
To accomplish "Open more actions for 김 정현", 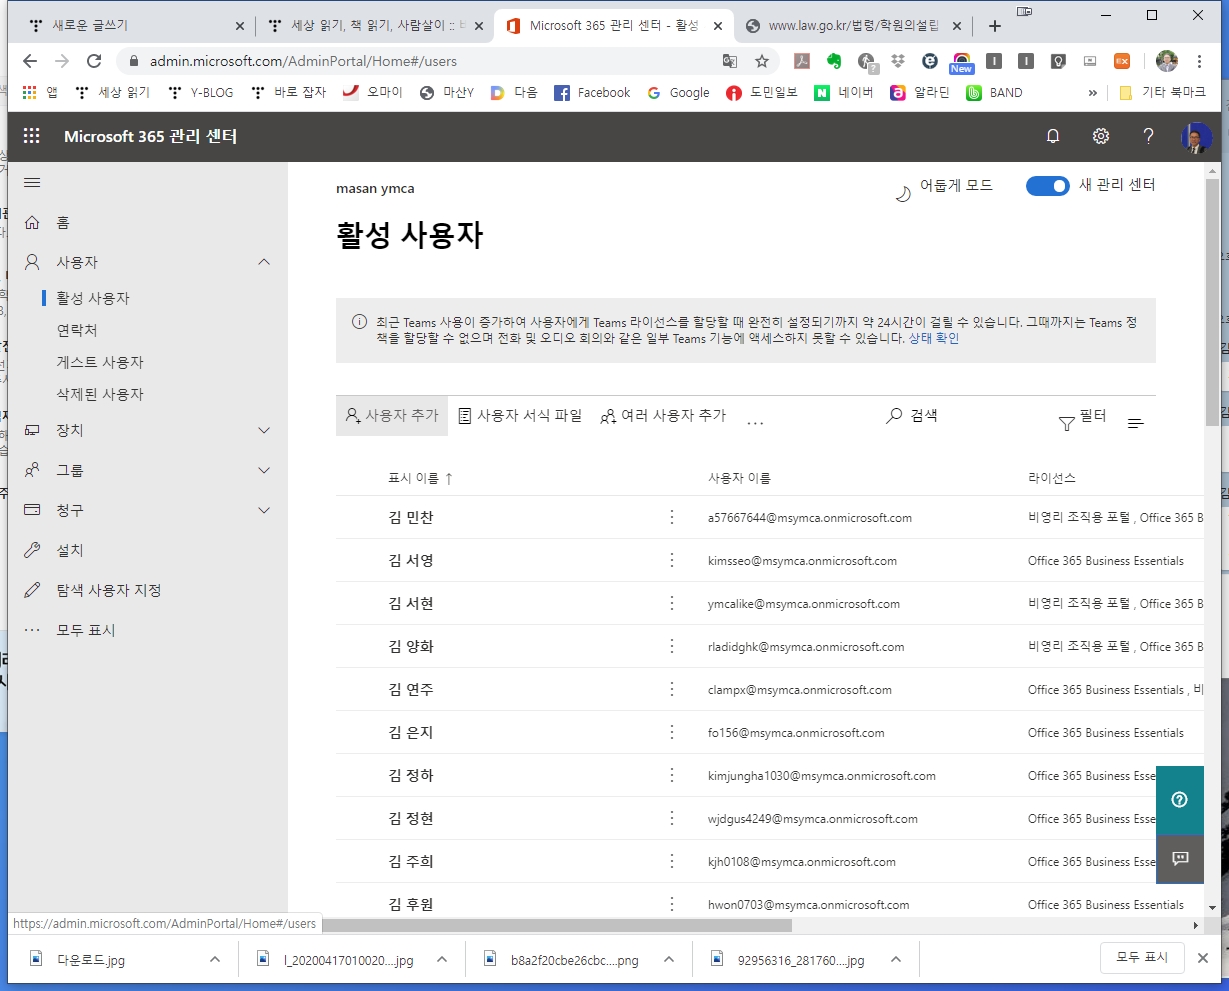I will click(672, 818).
